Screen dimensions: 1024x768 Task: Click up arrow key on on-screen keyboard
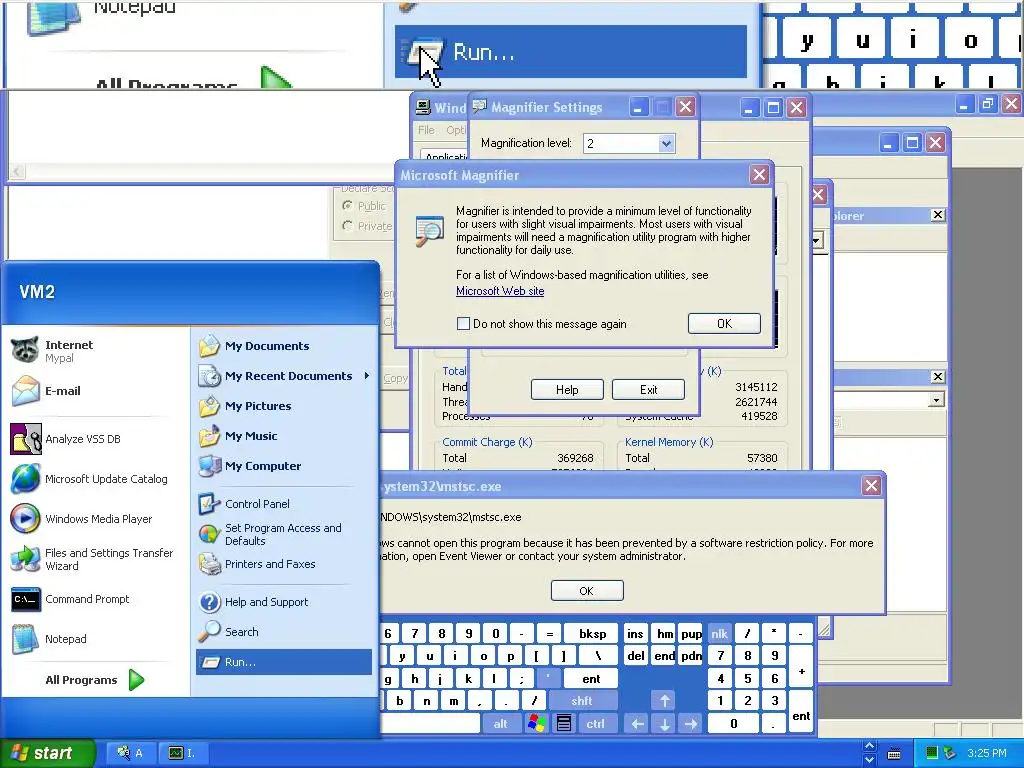tap(665, 701)
